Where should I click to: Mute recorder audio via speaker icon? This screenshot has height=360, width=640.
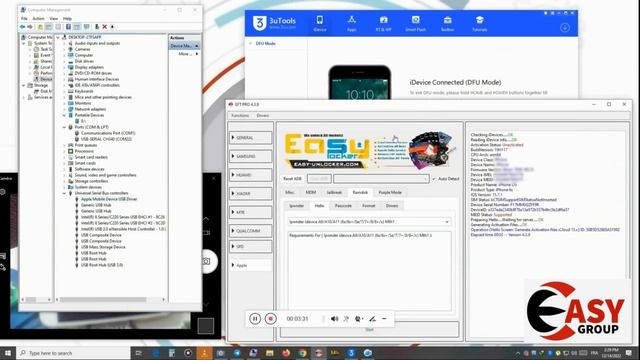pyautogui.click(x=334, y=319)
